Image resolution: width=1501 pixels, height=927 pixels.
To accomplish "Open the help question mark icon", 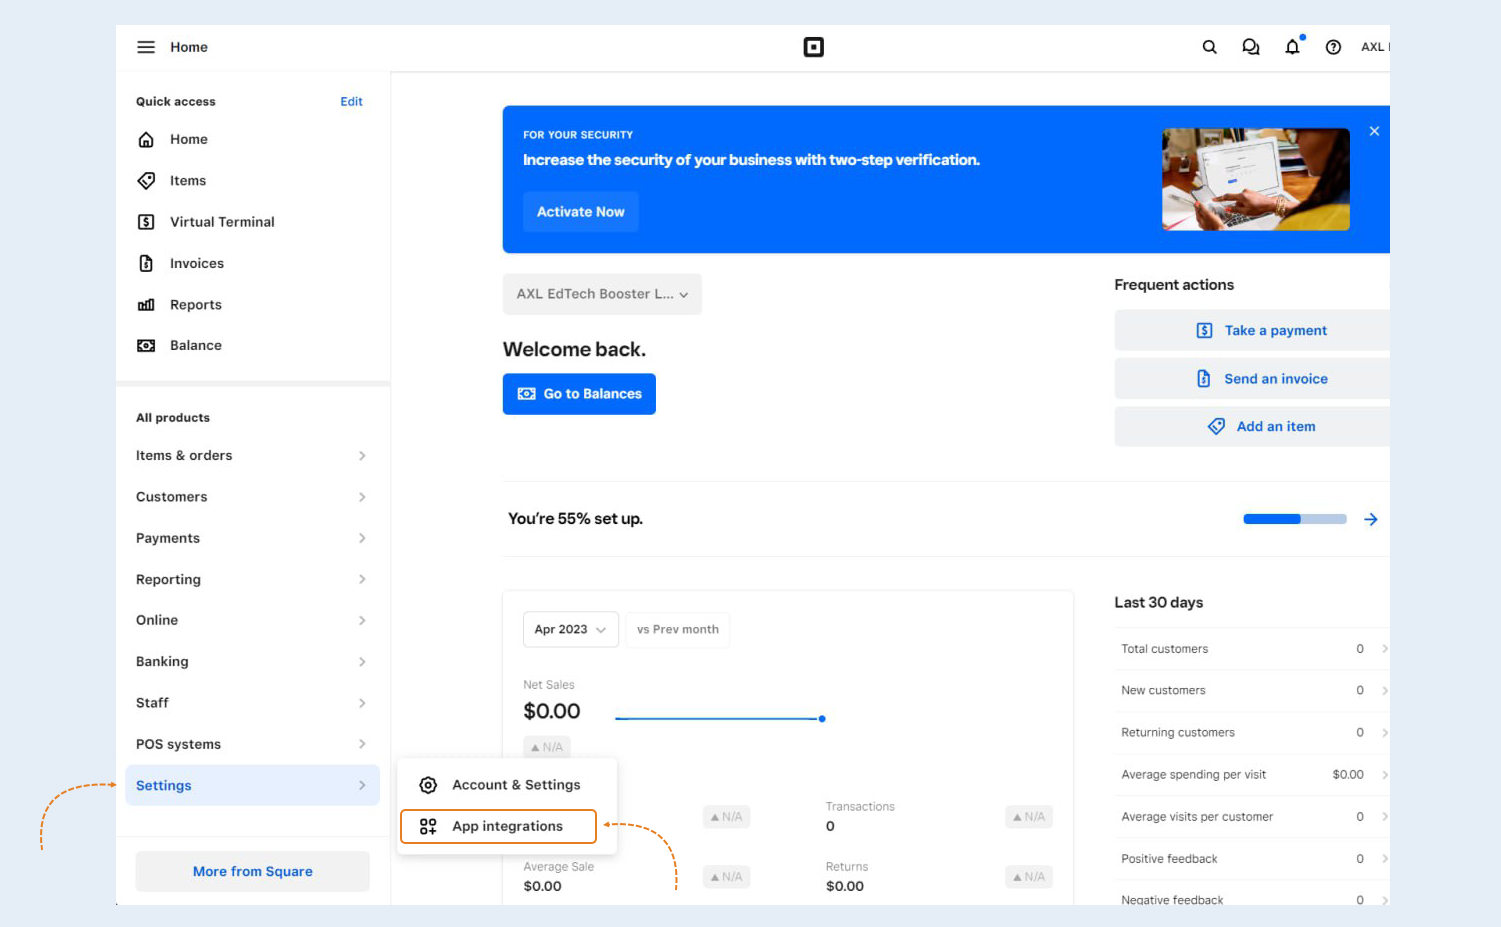I will (x=1333, y=47).
